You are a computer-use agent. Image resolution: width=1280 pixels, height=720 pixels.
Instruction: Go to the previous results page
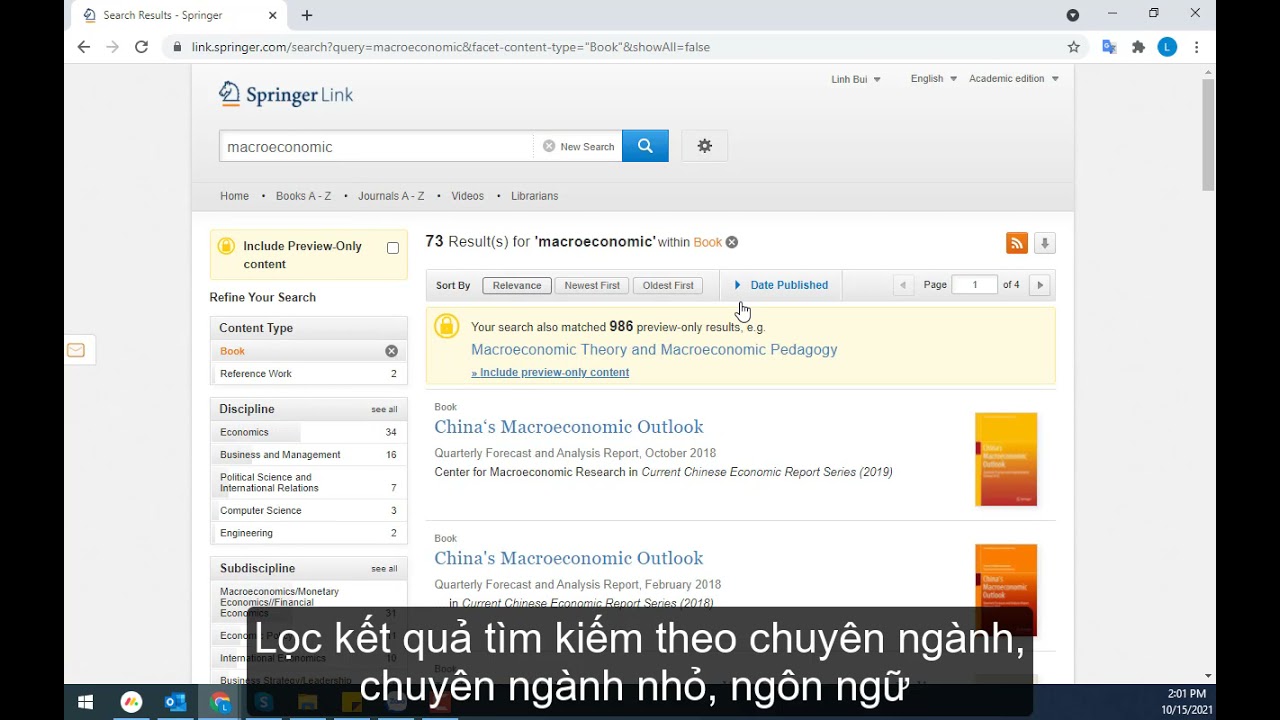click(903, 285)
